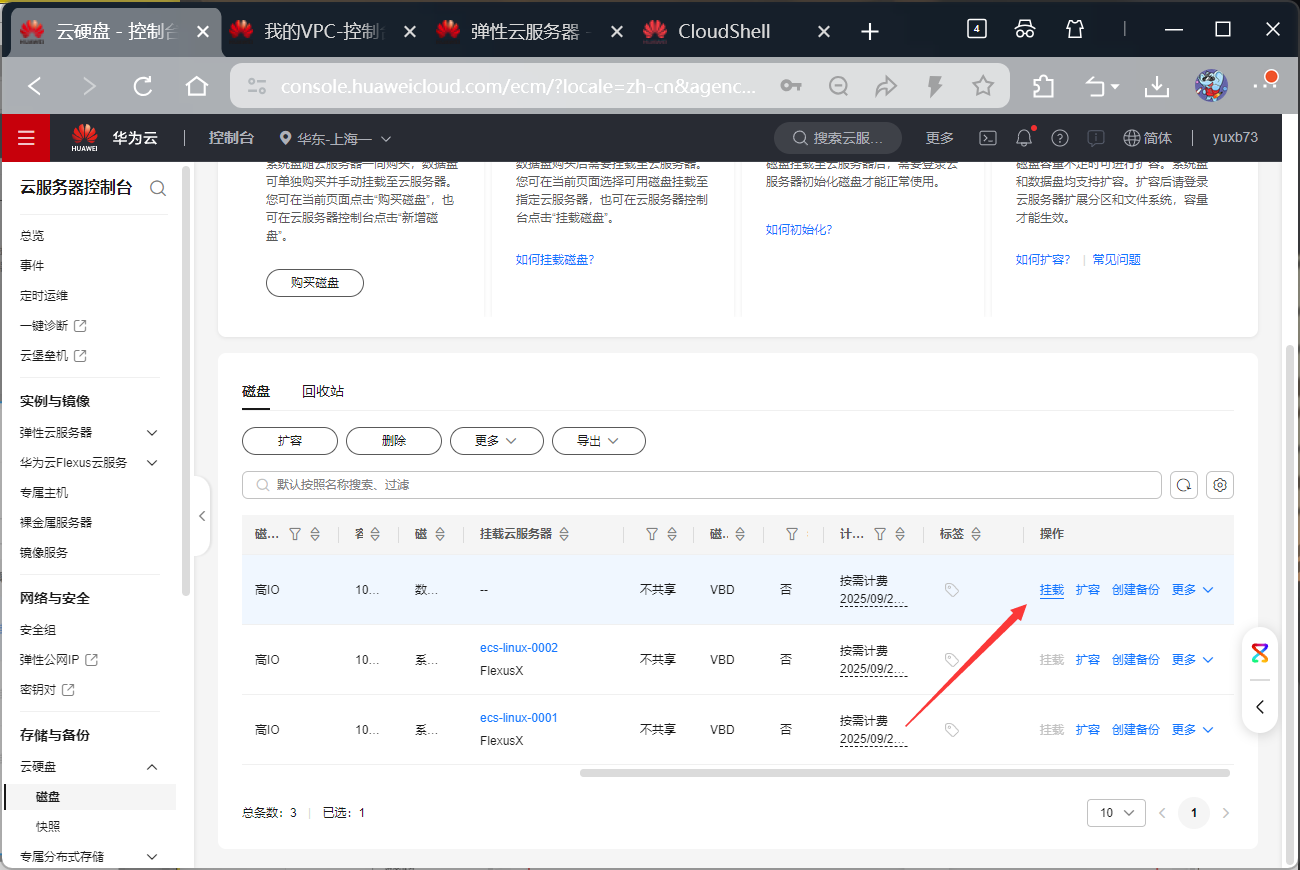Click 挂载 for the unattached disk

pyautogui.click(x=1052, y=590)
